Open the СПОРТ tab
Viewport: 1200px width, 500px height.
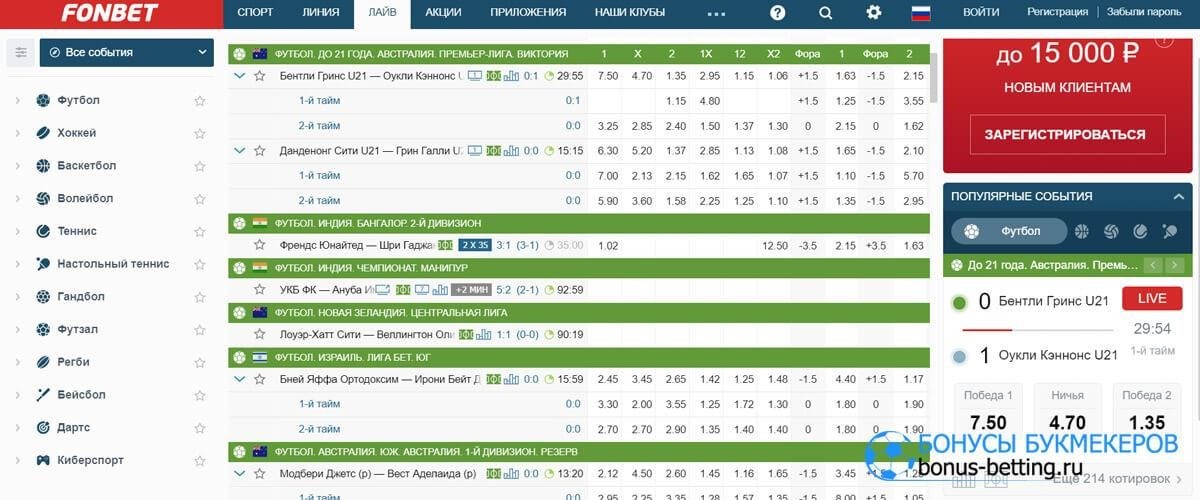[256, 13]
